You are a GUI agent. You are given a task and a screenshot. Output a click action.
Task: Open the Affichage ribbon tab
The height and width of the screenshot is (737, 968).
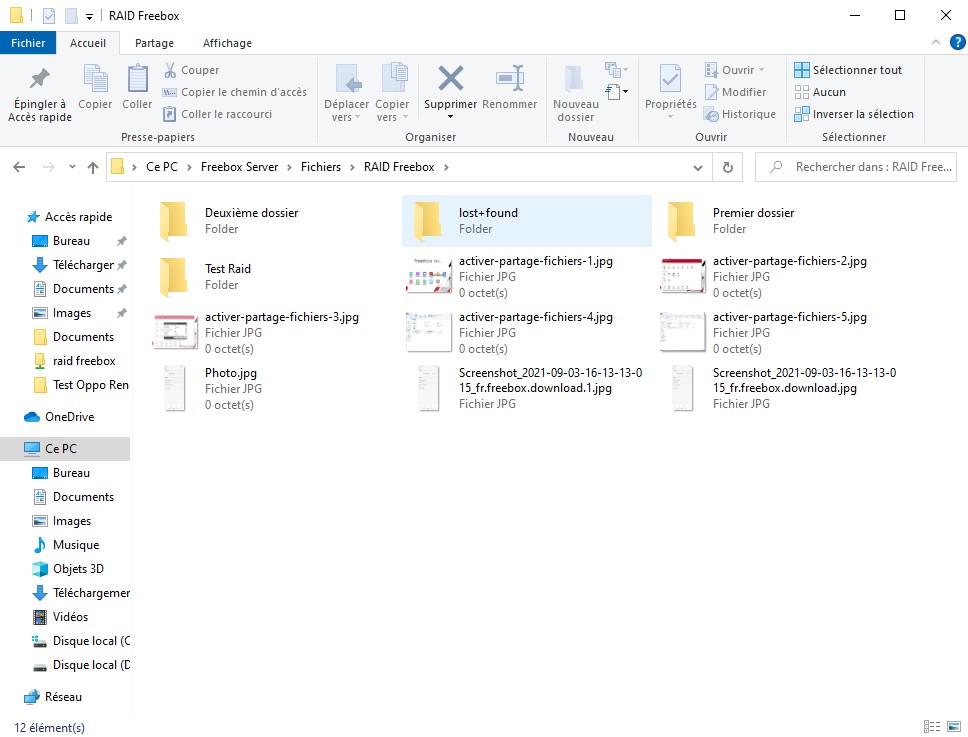click(x=227, y=43)
